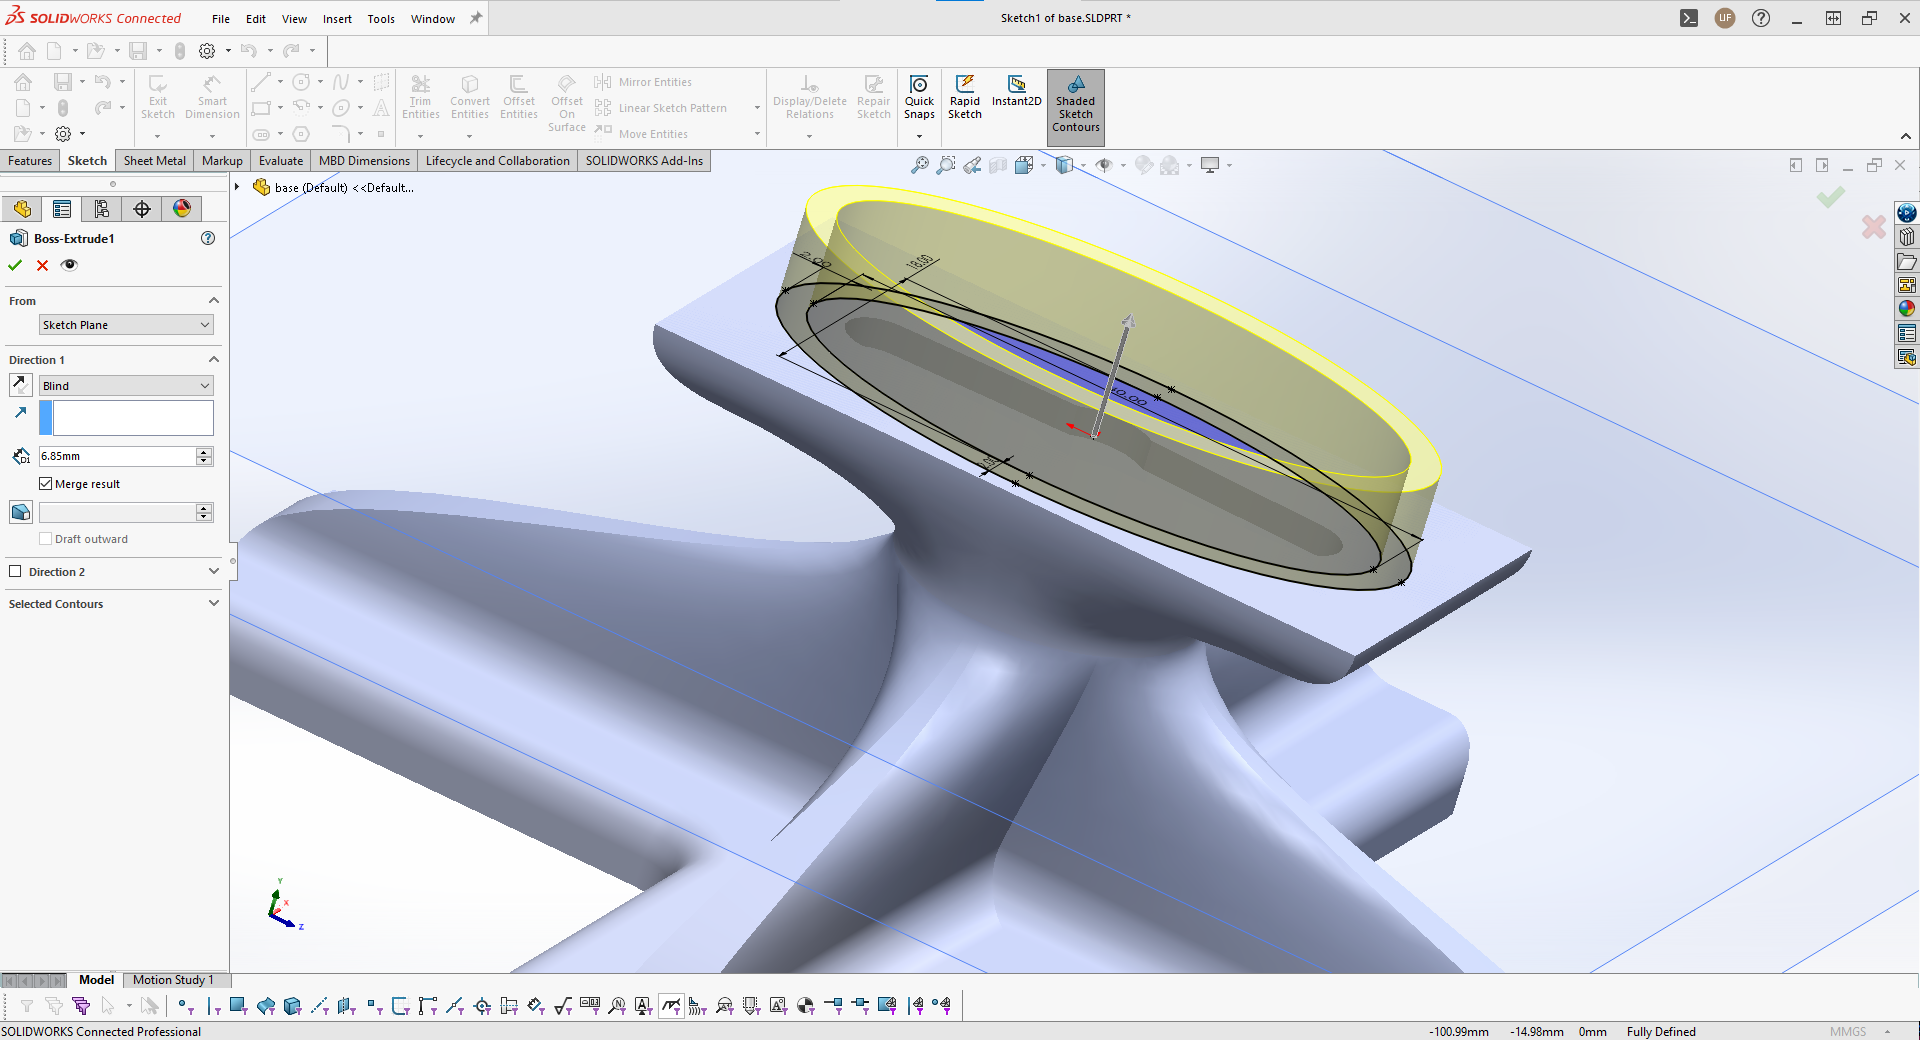The height and width of the screenshot is (1040, 1920).
Task: Open the Linear Sketch Pattern dropdown arrow
Action: point(757,108)
